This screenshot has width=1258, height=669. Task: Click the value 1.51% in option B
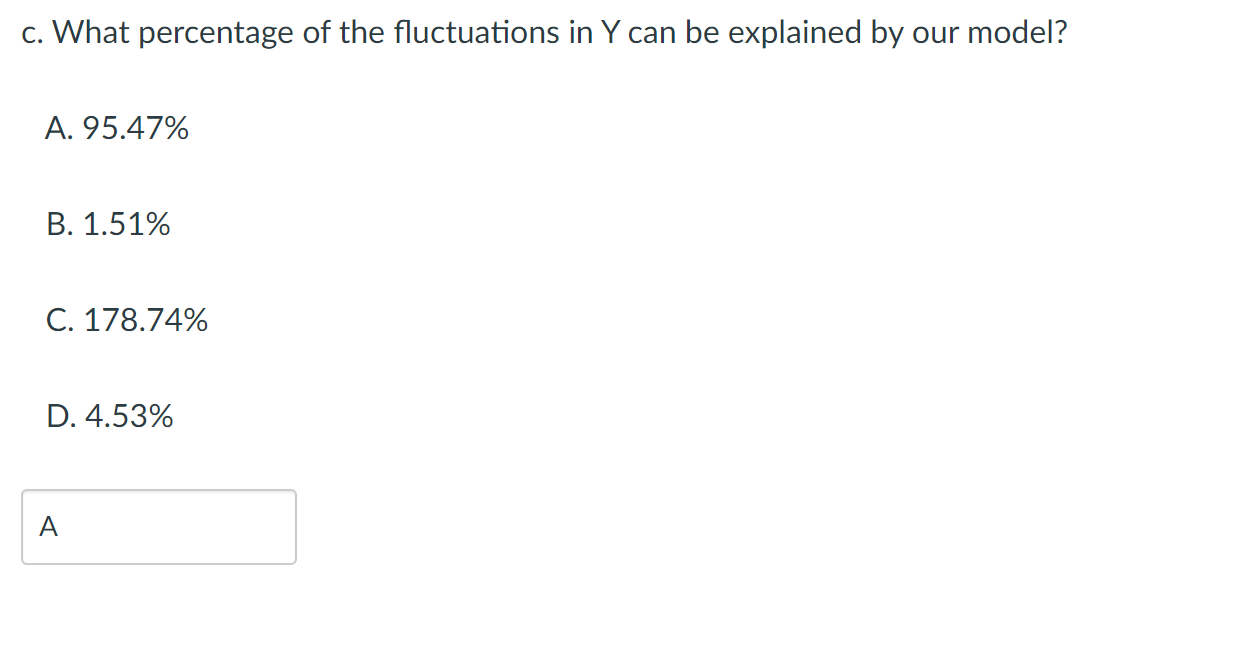pos(127,224)
